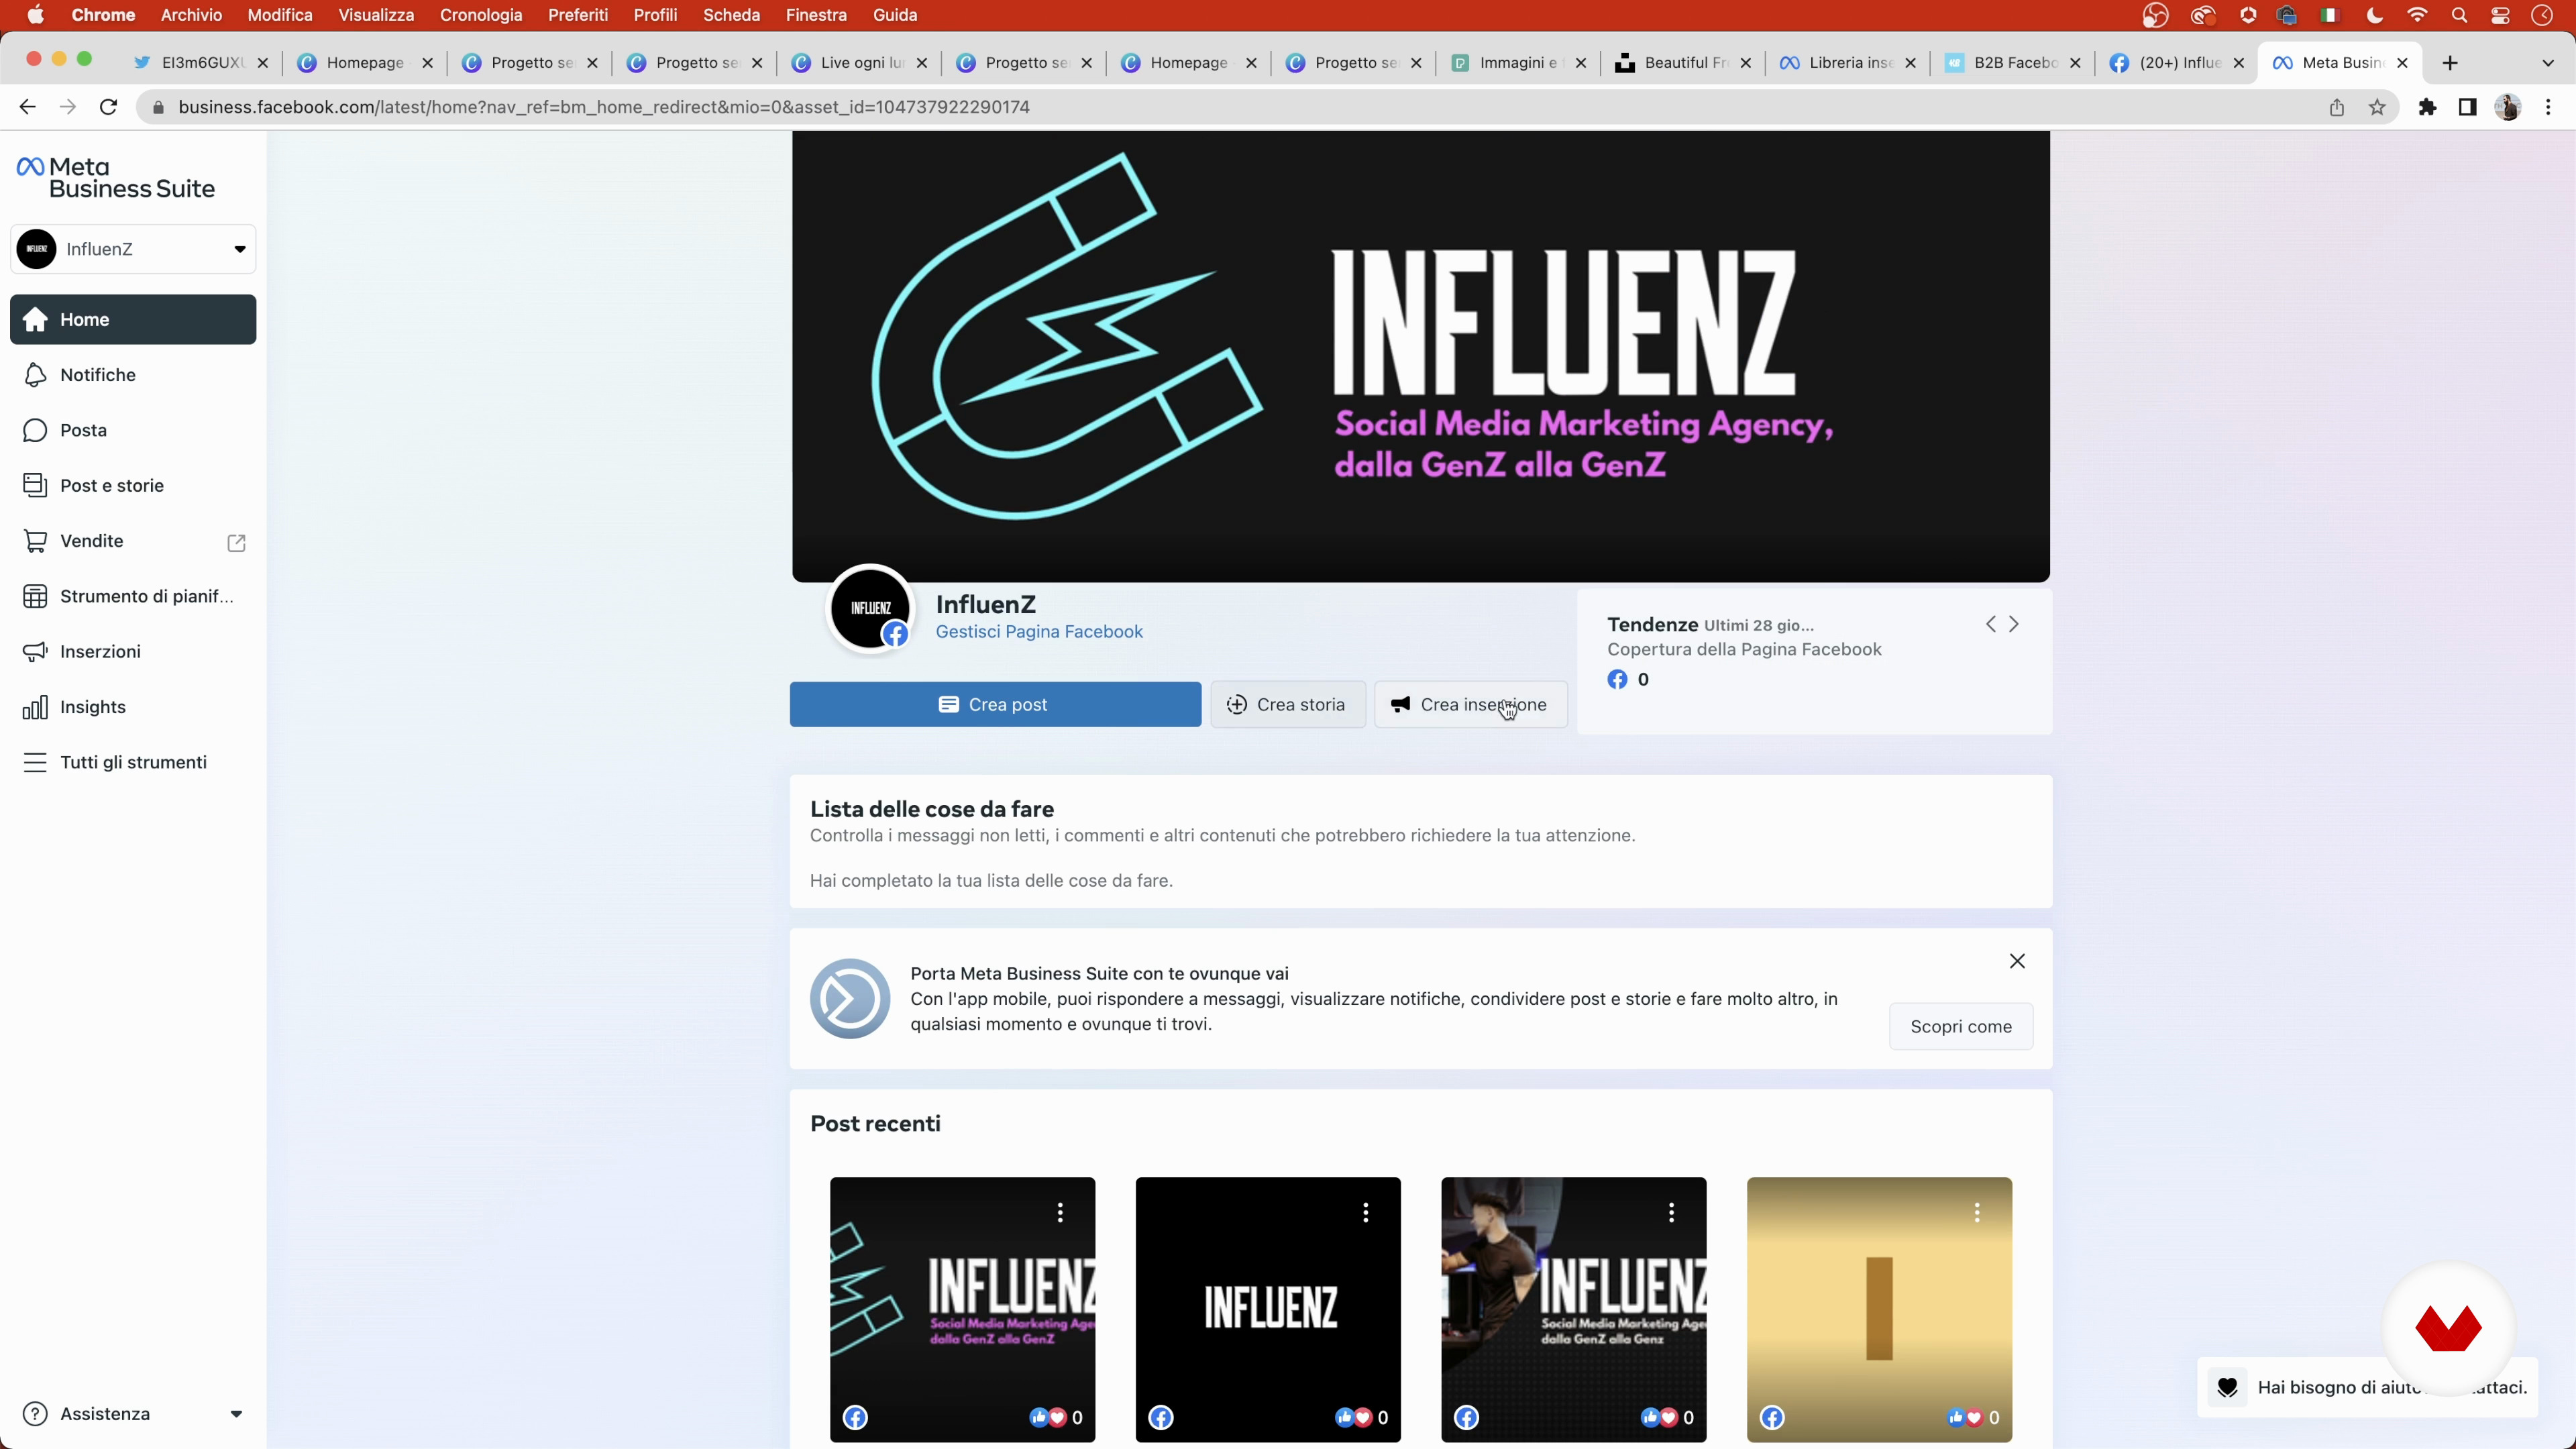Open the Preferiti menu

coord(578,15)
